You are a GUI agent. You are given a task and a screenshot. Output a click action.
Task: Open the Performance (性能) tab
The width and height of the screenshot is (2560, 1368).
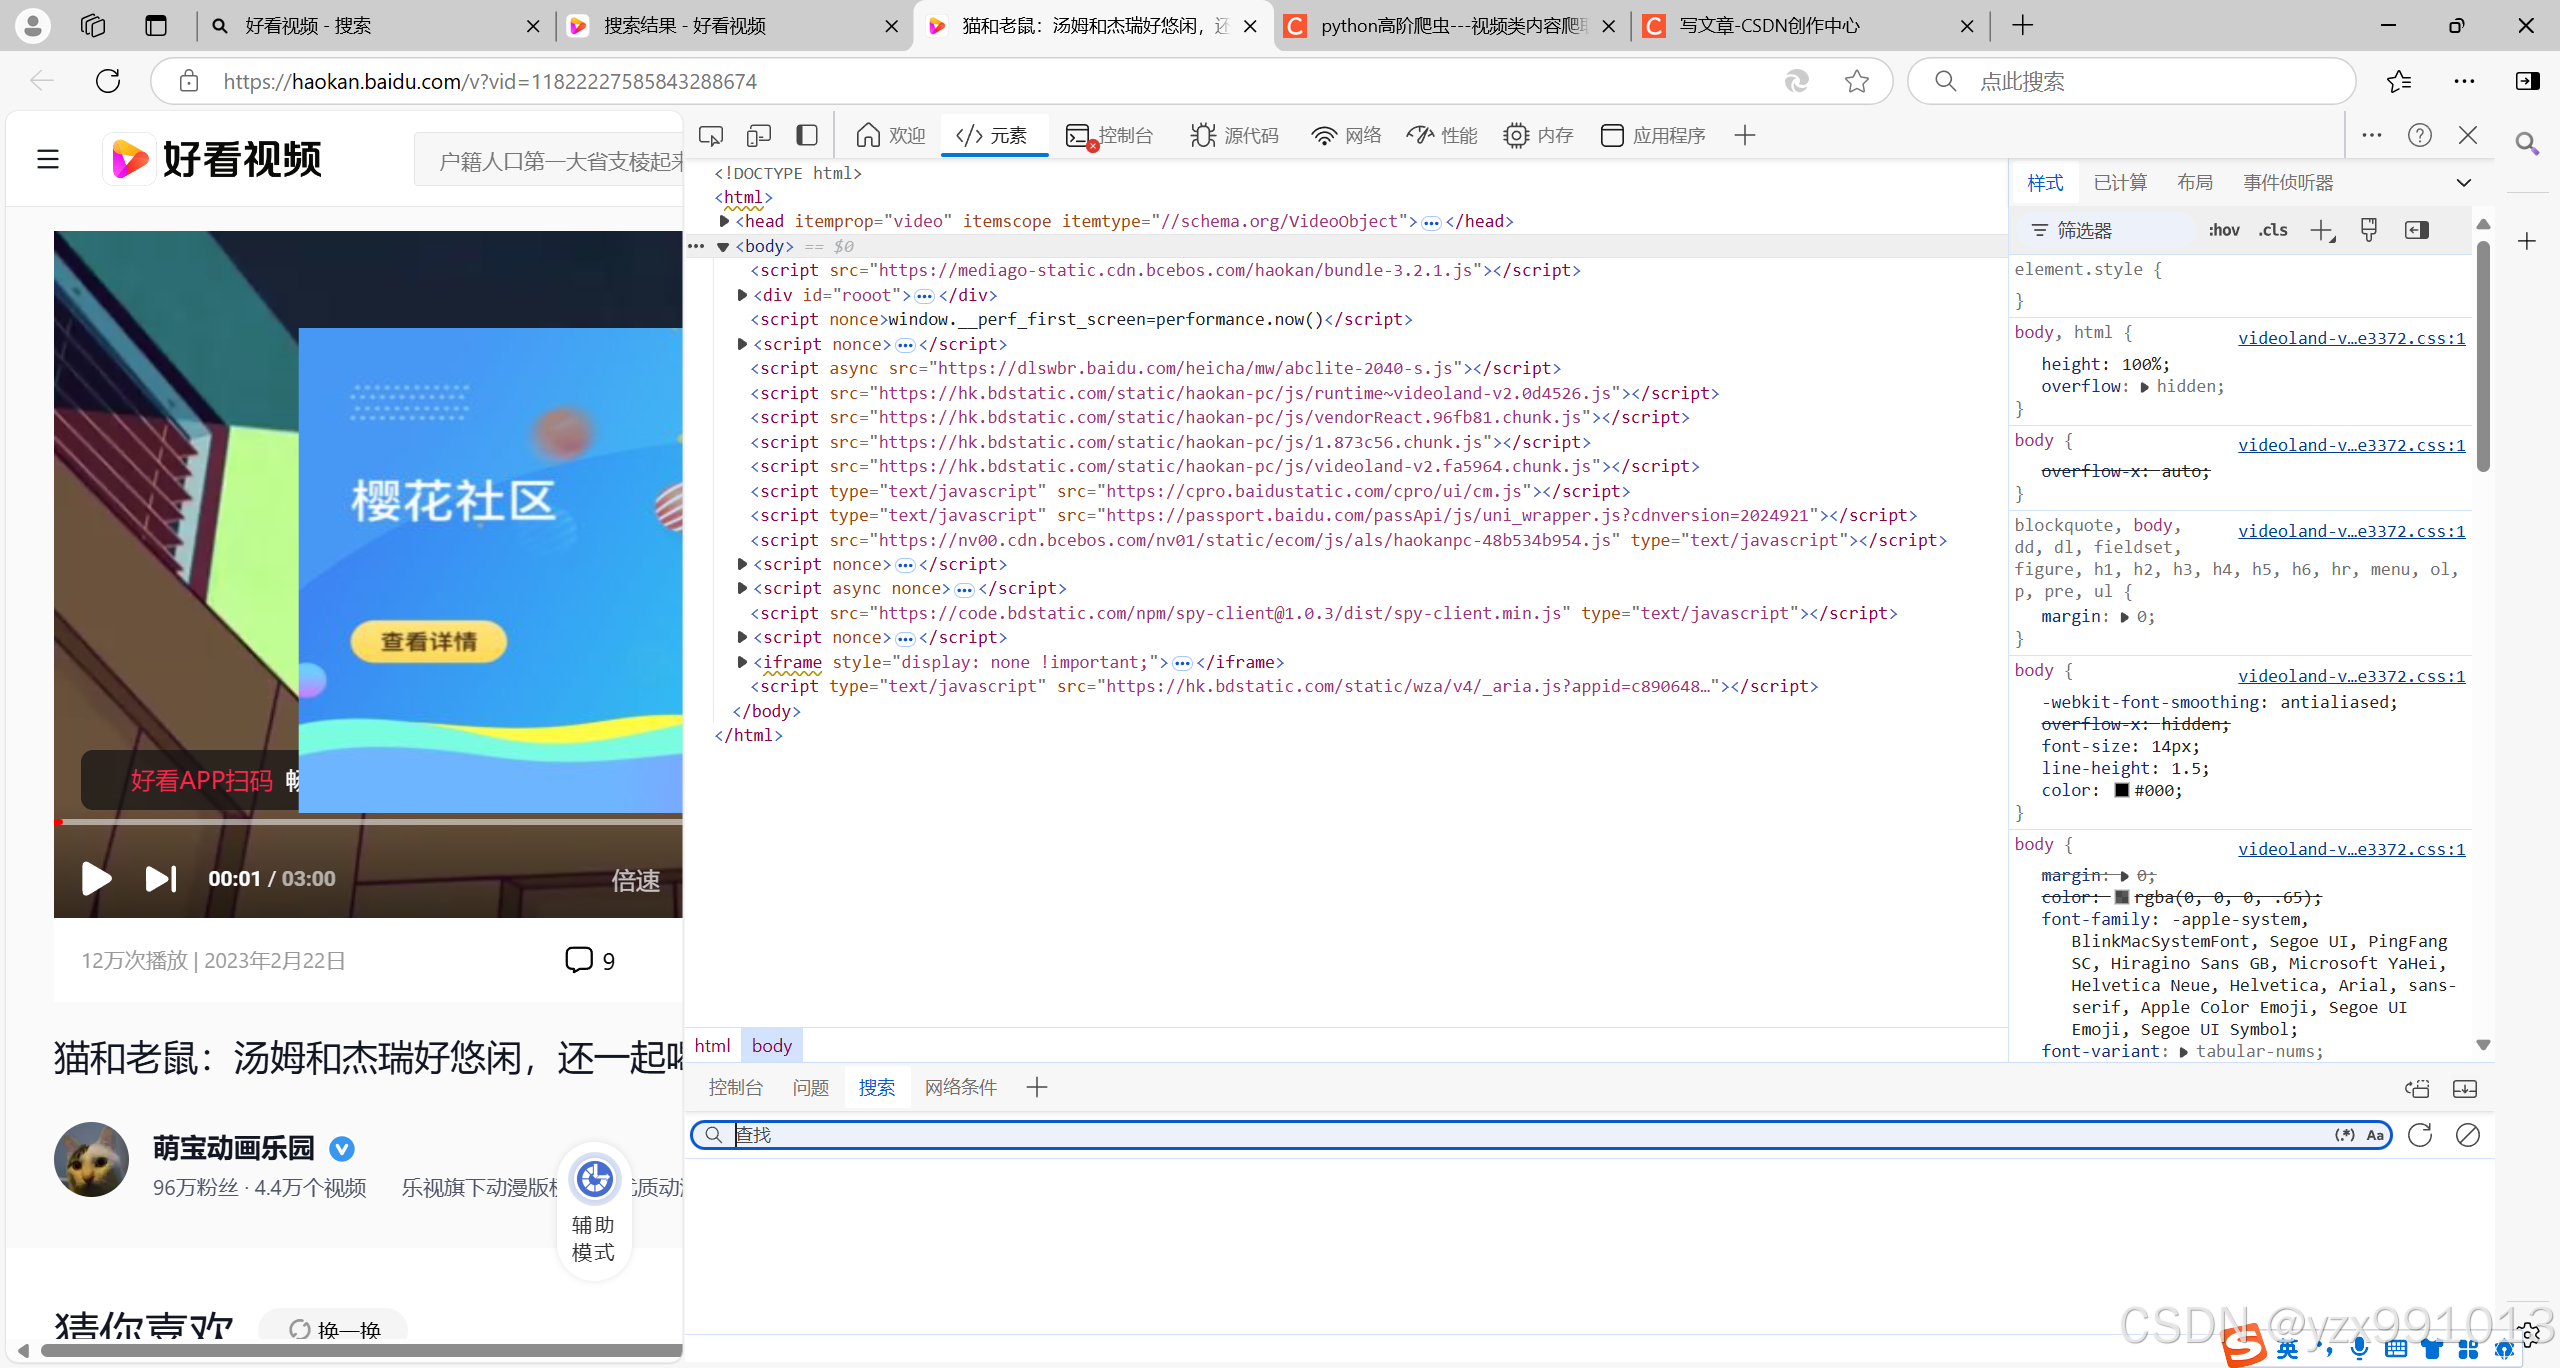pos(1442,135)
